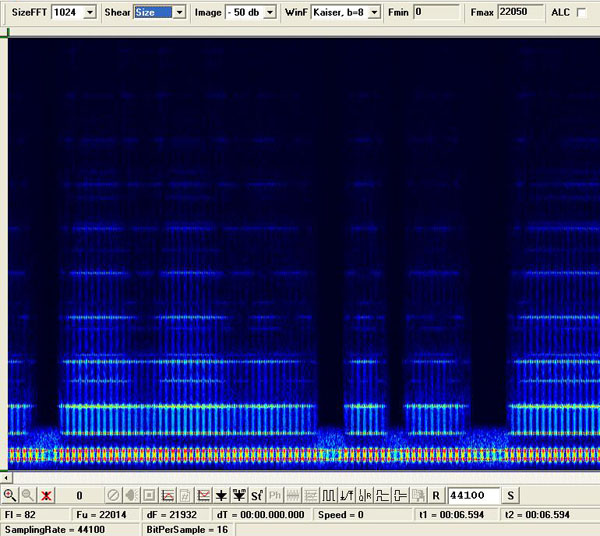Click the greyed circle-slash stop icon
The height and width of the screenshot is (536, 600).
113,495
